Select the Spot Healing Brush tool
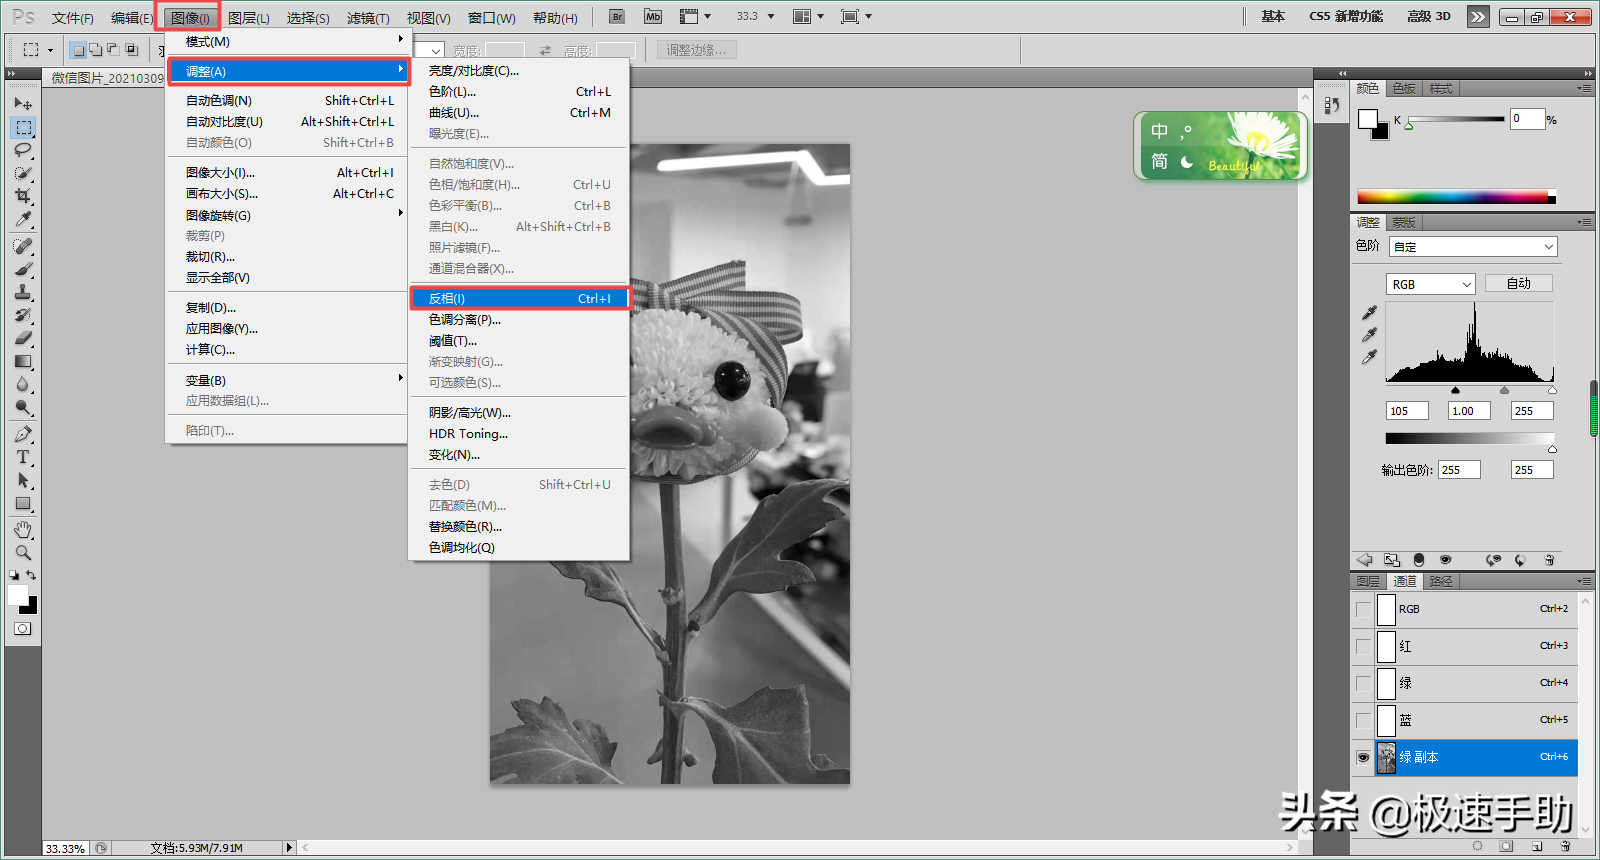 pos(23,246)
